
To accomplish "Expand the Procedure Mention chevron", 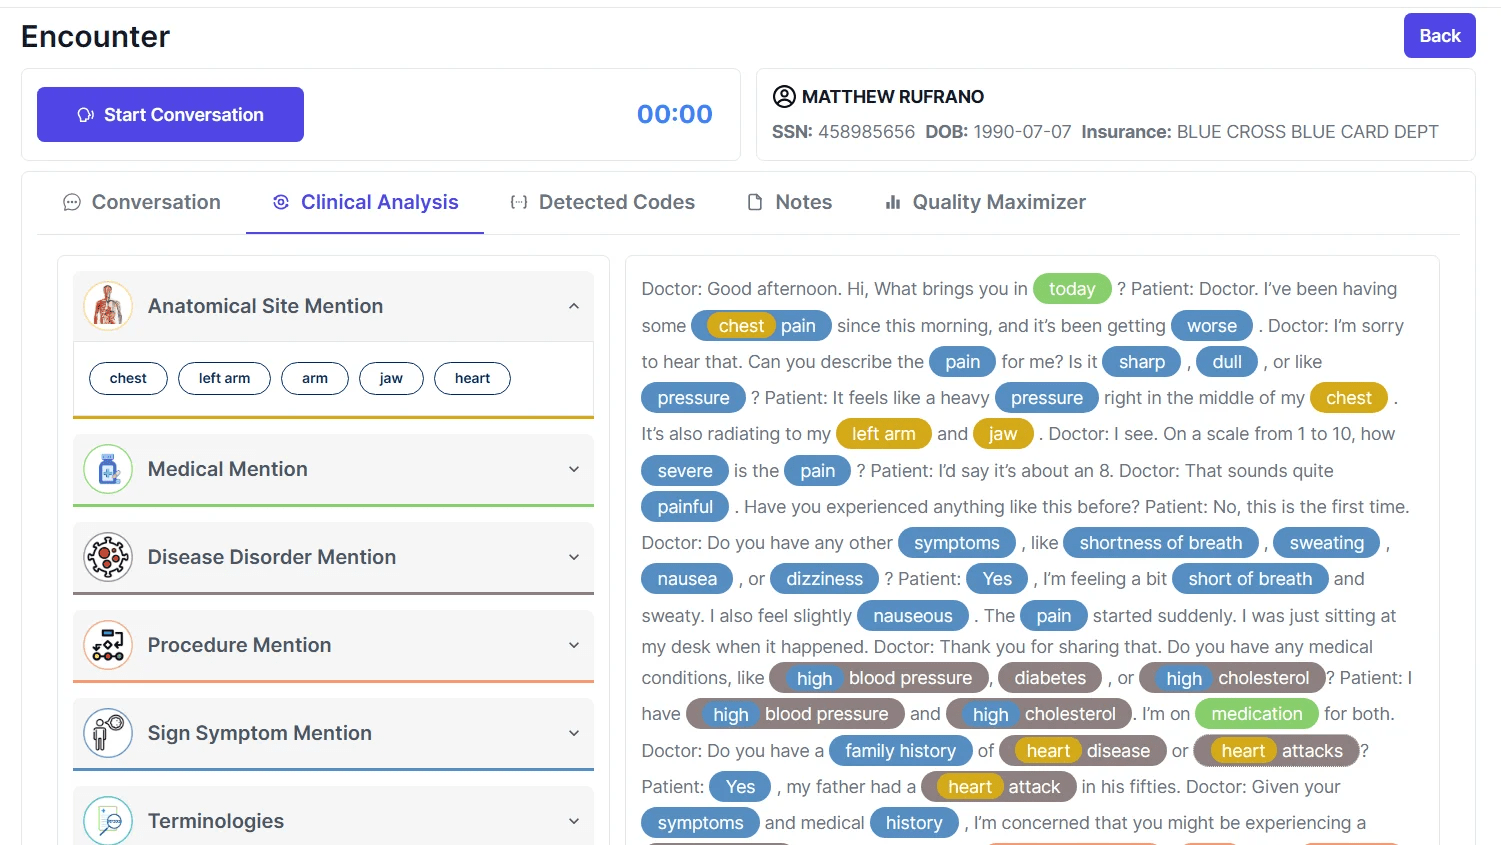I will click(573, 645).
